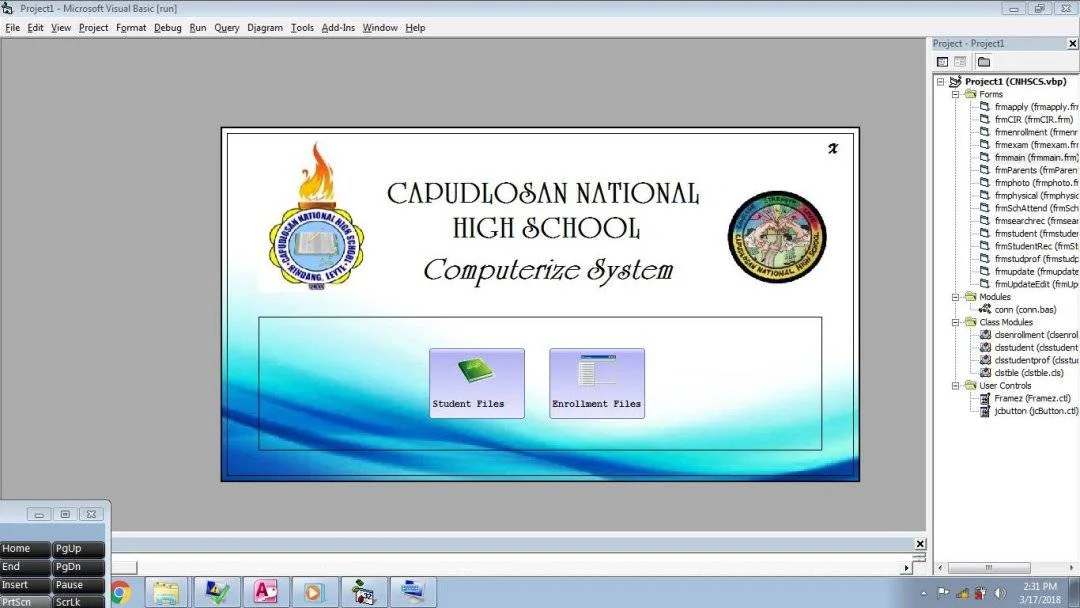Open the File menu
This screenshot has width=1080, height=608.
coord(12,28)
